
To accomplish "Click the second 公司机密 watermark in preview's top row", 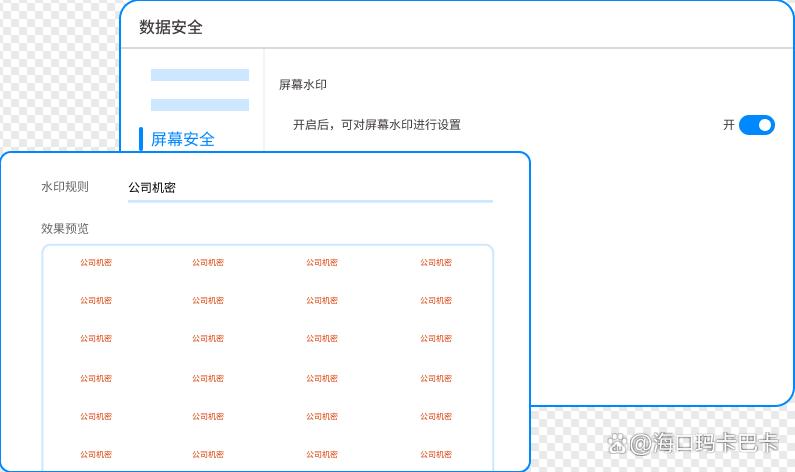I will (208, 263).
